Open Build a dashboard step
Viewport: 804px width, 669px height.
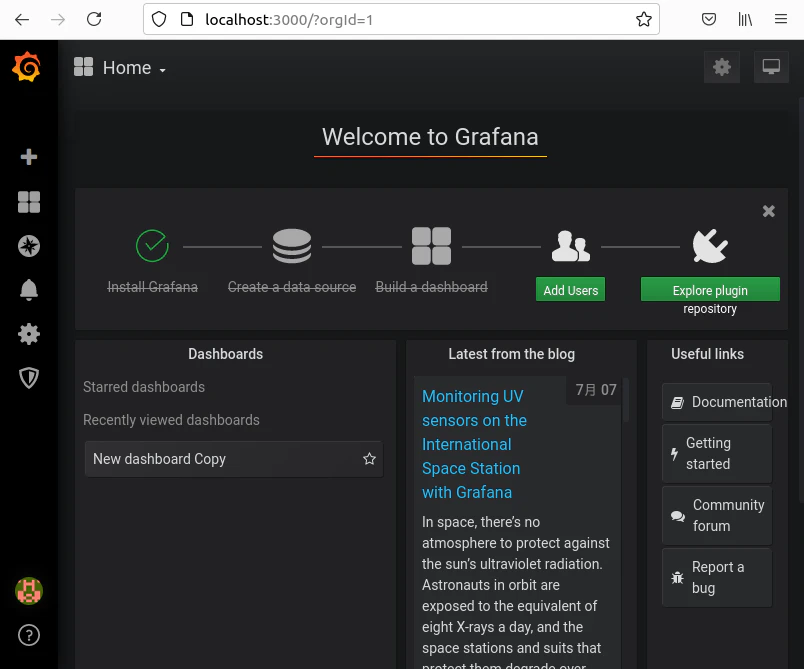click(x=431, y=287)
